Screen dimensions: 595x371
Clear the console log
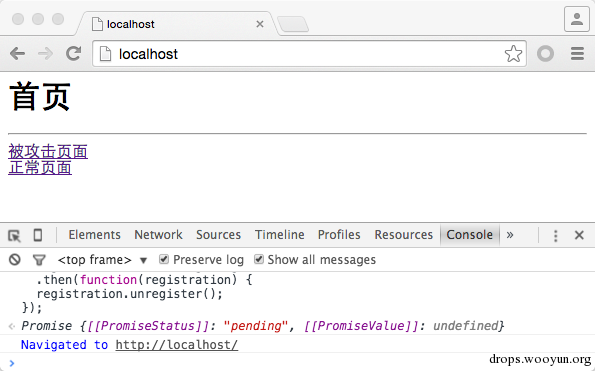[x=15, y=259]
